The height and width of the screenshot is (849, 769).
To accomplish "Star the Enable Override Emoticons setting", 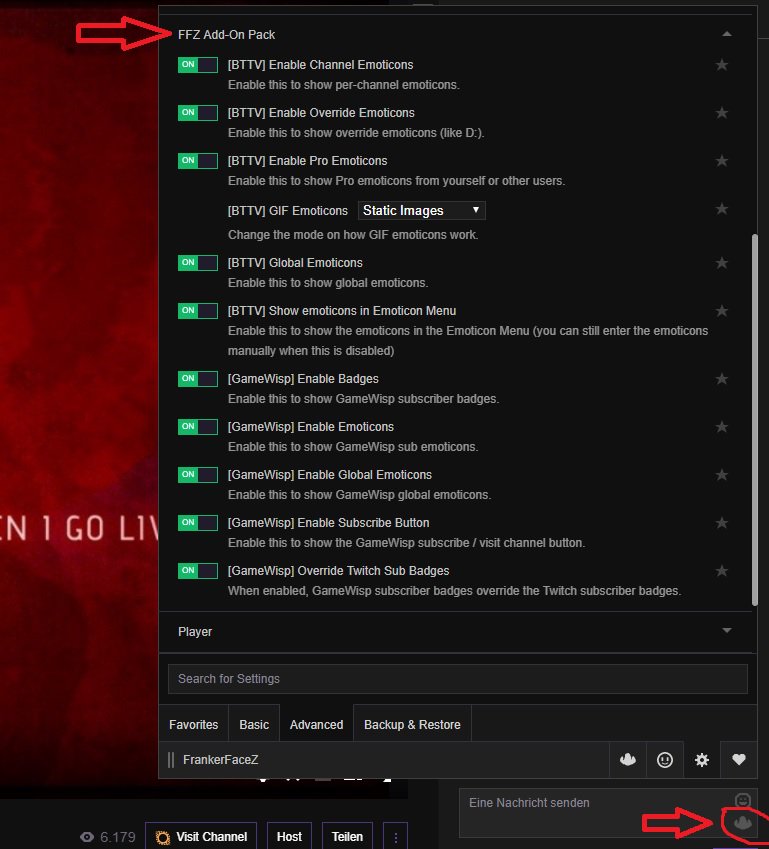I will click(x=721, y=113).
